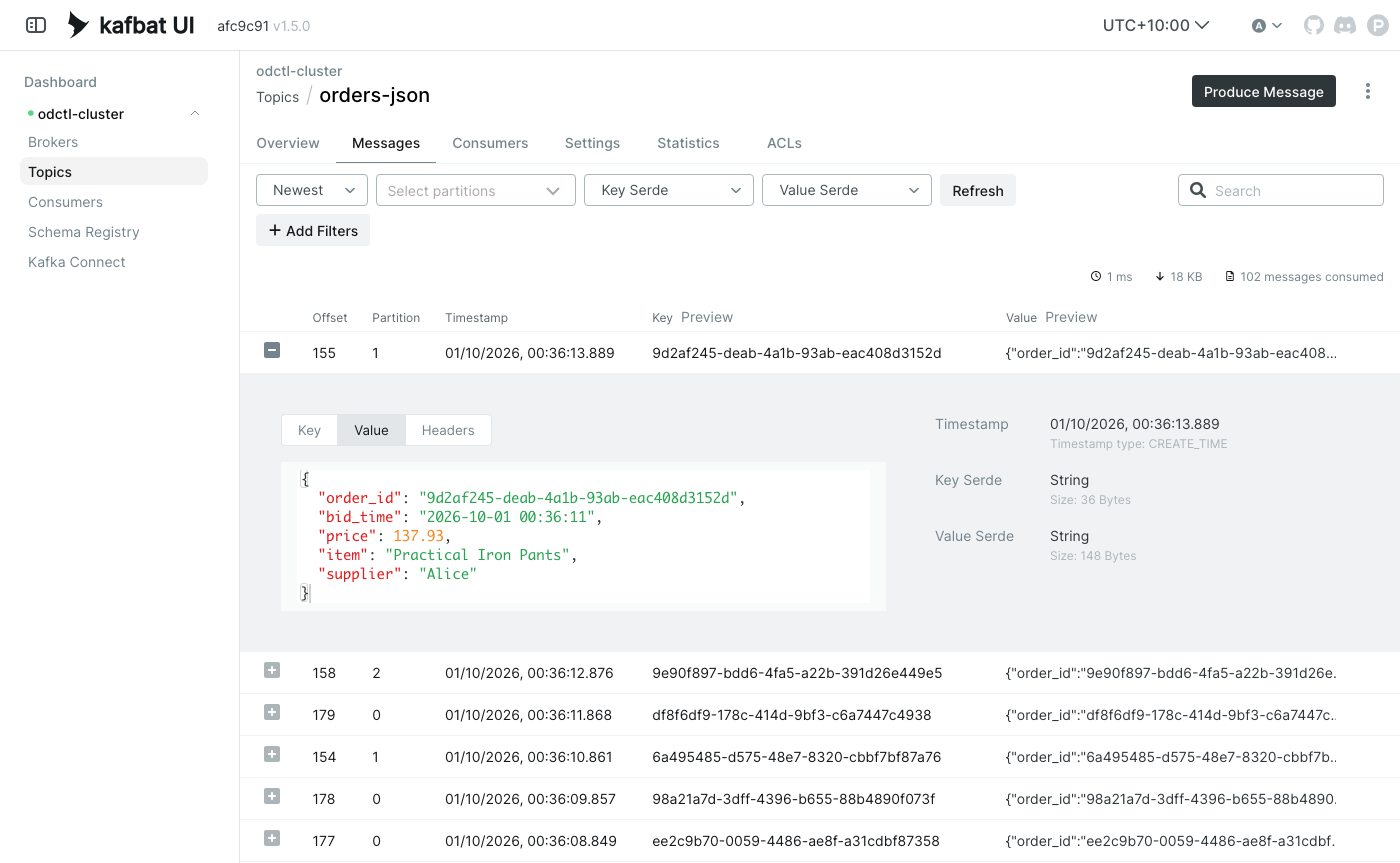Collapse the odctl-cluster sidebar section

[195, 113]
